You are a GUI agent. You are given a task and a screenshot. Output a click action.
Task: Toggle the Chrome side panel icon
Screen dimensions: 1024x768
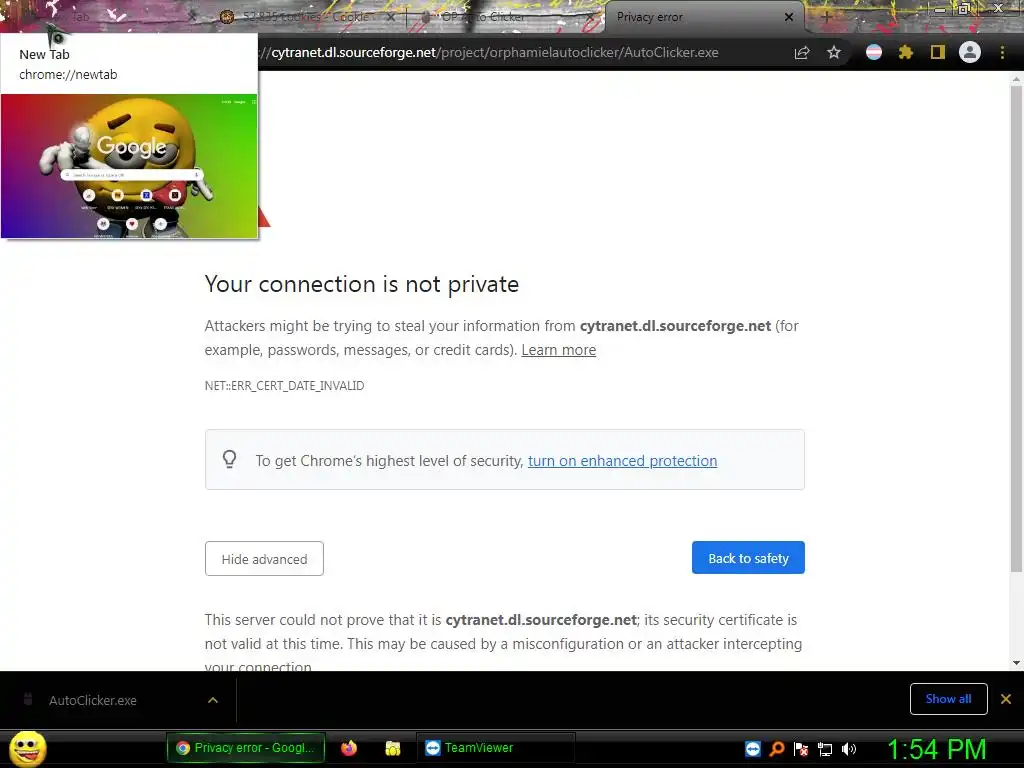pyautogui.click(x=938, y=52)
